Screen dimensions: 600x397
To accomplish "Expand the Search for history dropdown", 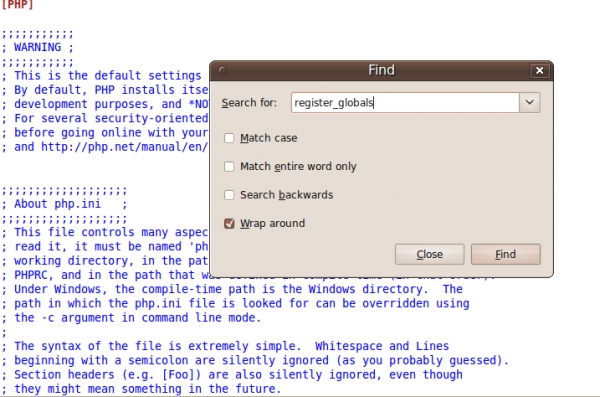I will click(530, 103).
